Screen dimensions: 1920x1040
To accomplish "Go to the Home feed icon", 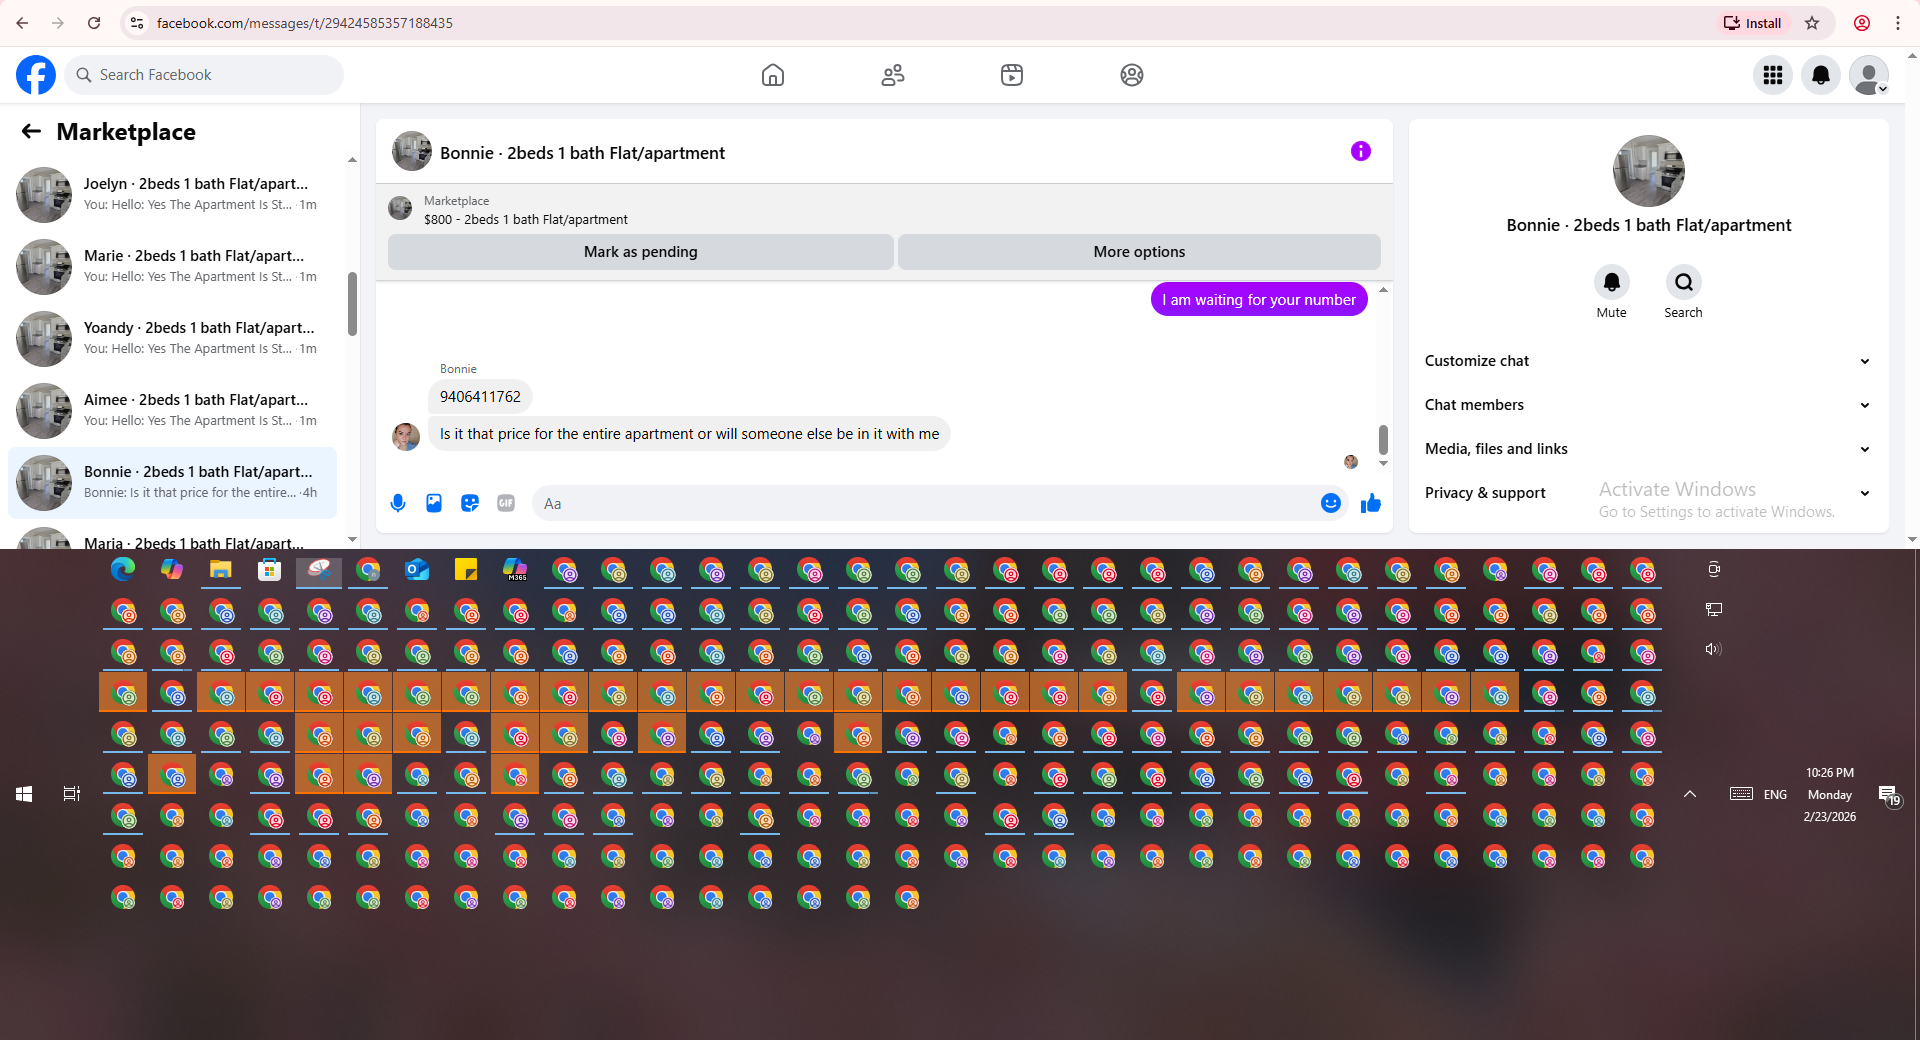I will pyautogui.click(x=773, y=75).
